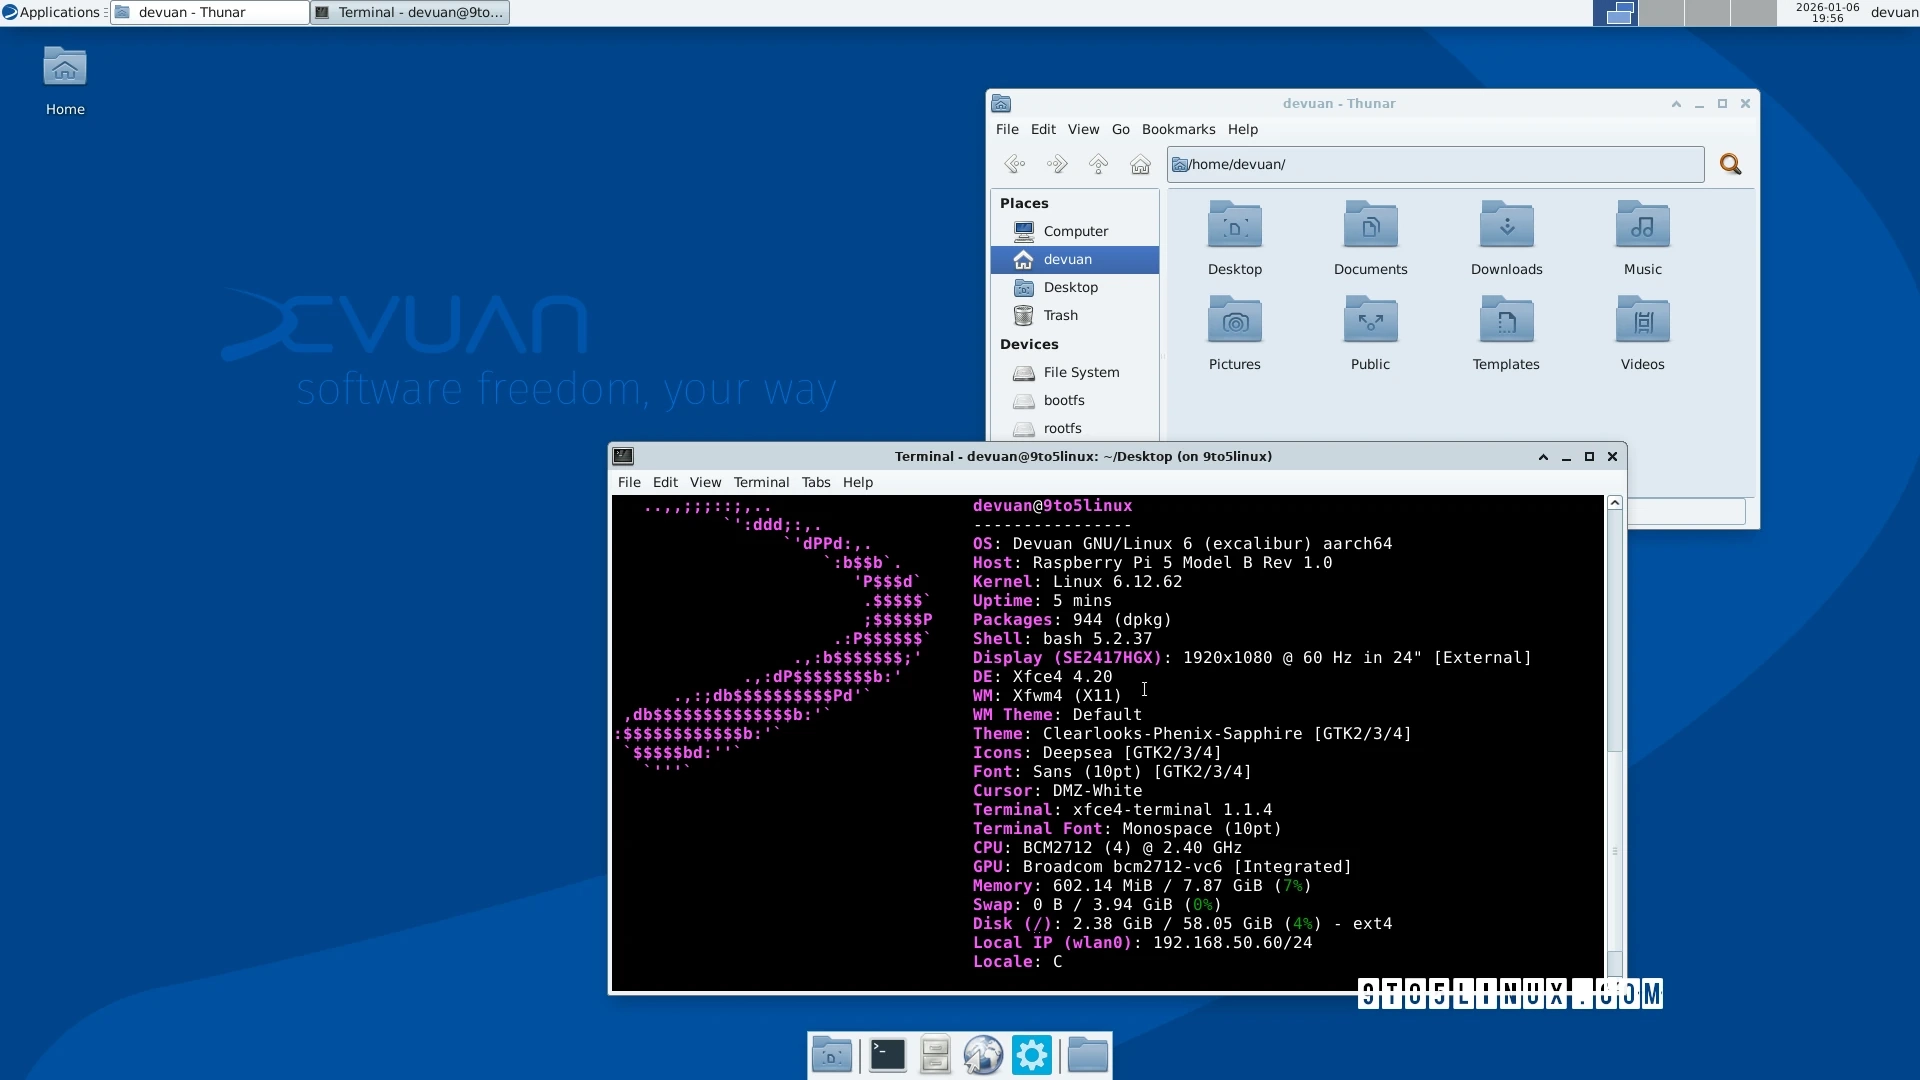Expand the Applications menu in the top panel
Viewport: 1920px width, 1080px height.
[55, 12]
